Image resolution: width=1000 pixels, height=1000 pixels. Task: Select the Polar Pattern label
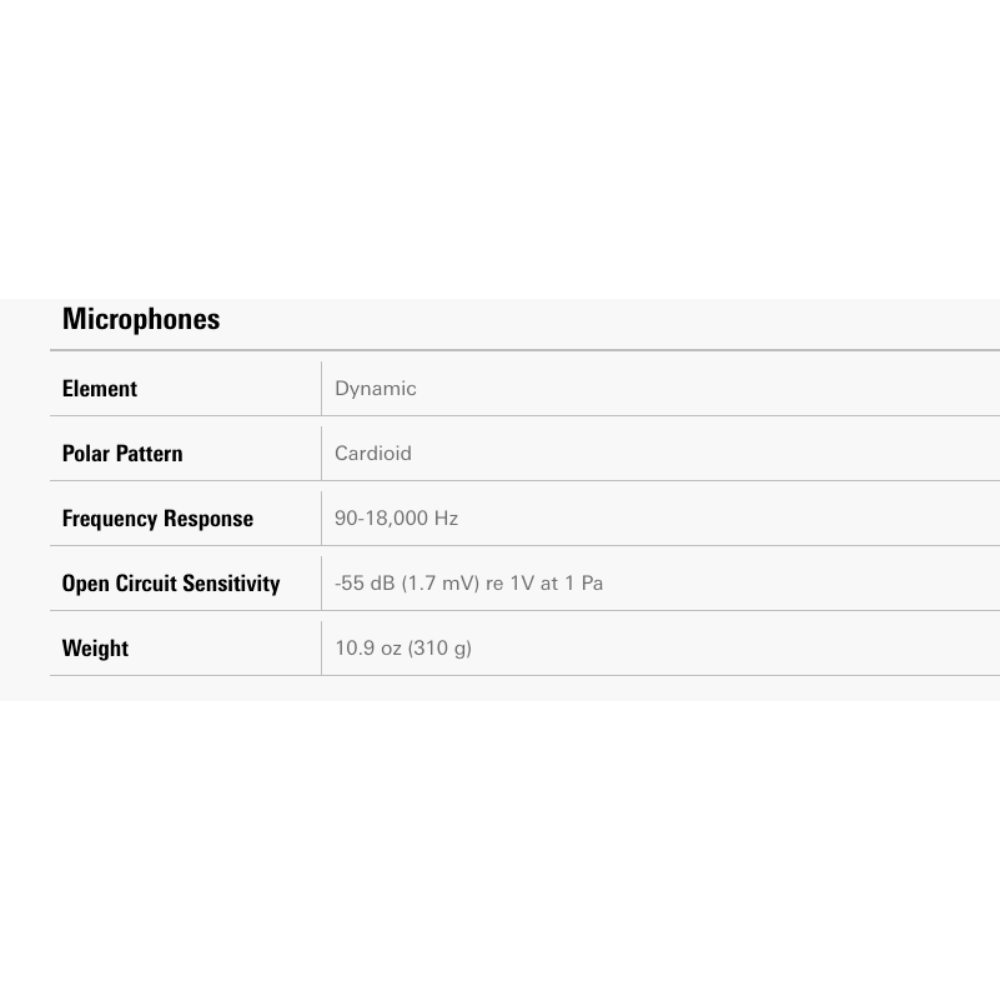point(122,453)
